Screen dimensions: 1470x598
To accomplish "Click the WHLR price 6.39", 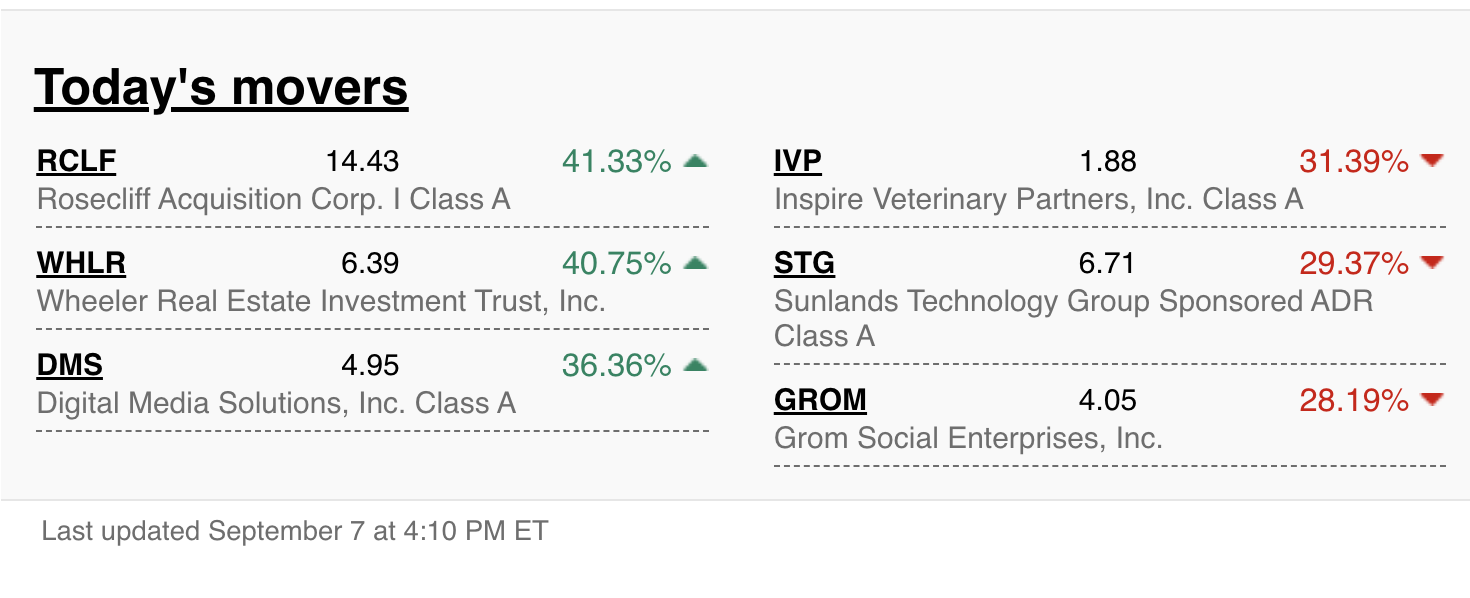I will point(370,263).
